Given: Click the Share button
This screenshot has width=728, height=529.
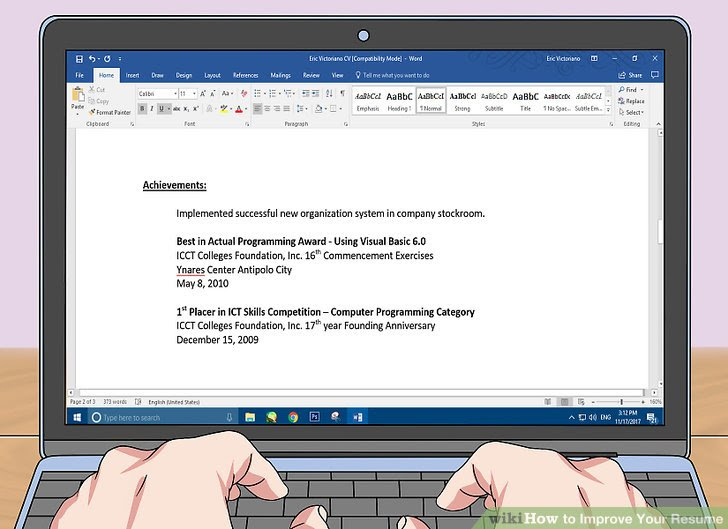Looking at the screenshot, I should (630, 75).
